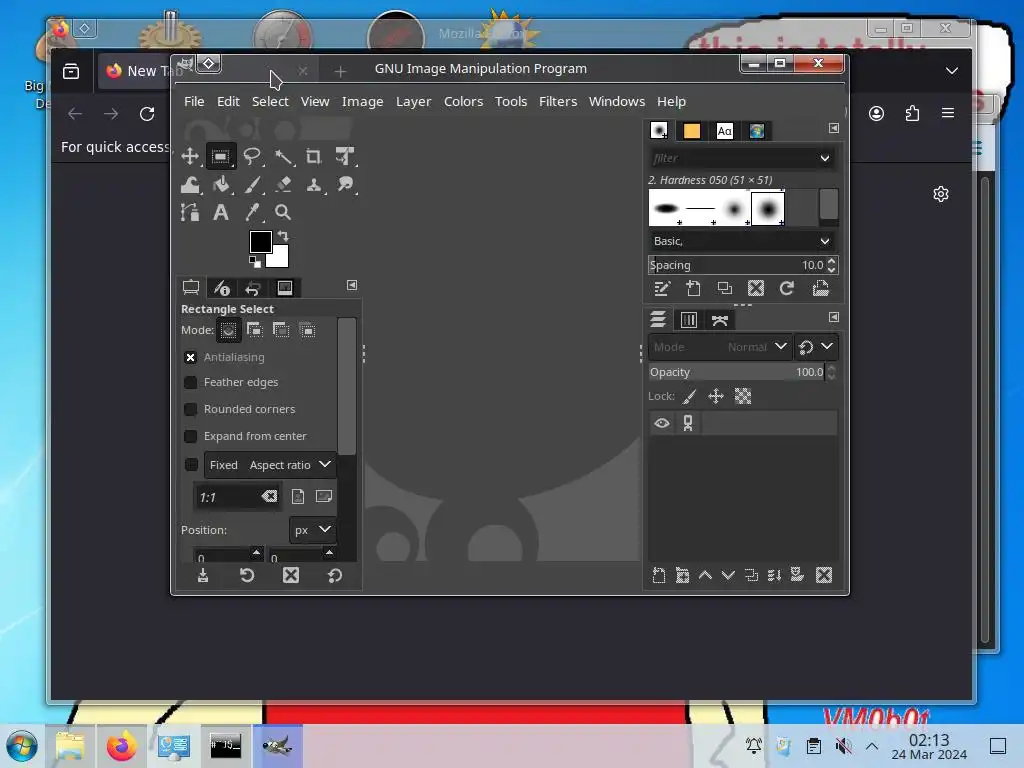The width and height of the screenshot is (1024, 768).
Task: Open the Windows menu
Action: (616, 101)
